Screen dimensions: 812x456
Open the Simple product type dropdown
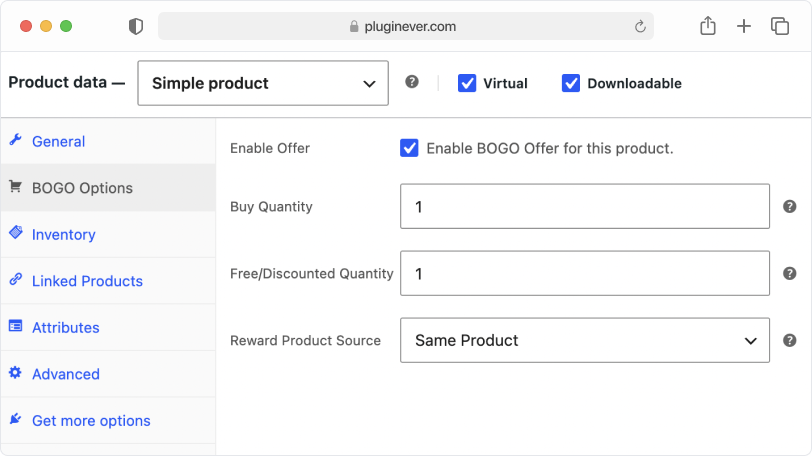(263, 83)
